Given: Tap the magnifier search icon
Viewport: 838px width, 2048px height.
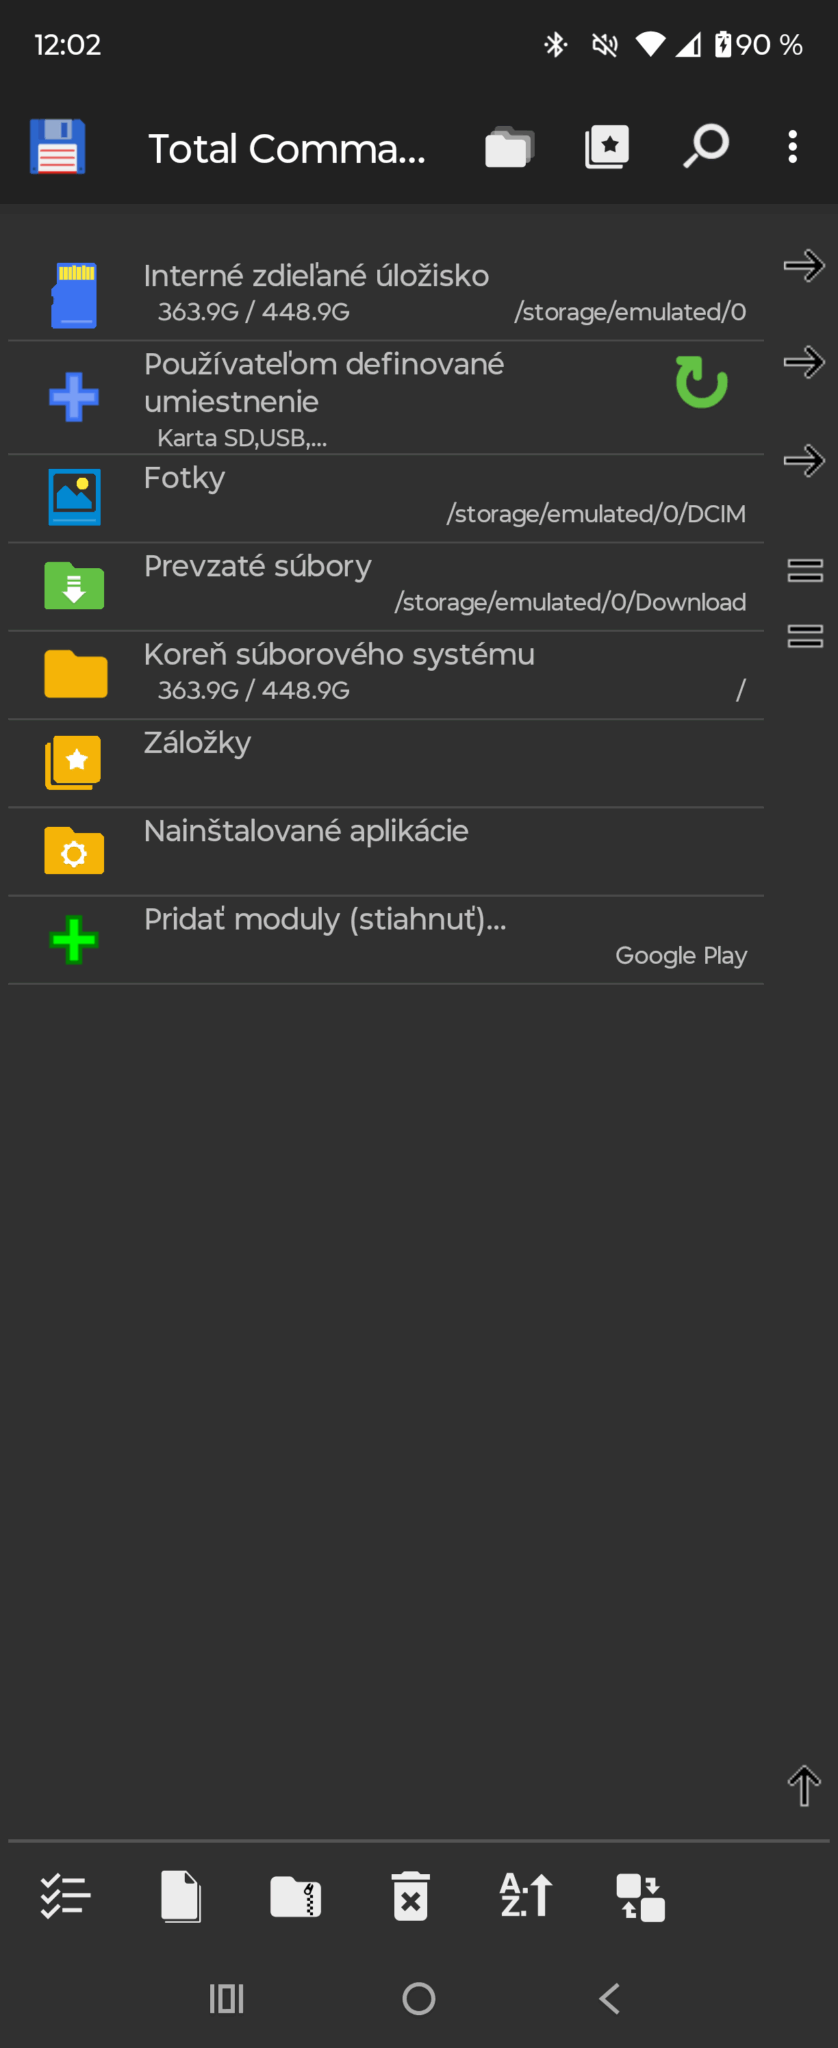Looking at the screenshot, I should [706, 146].
